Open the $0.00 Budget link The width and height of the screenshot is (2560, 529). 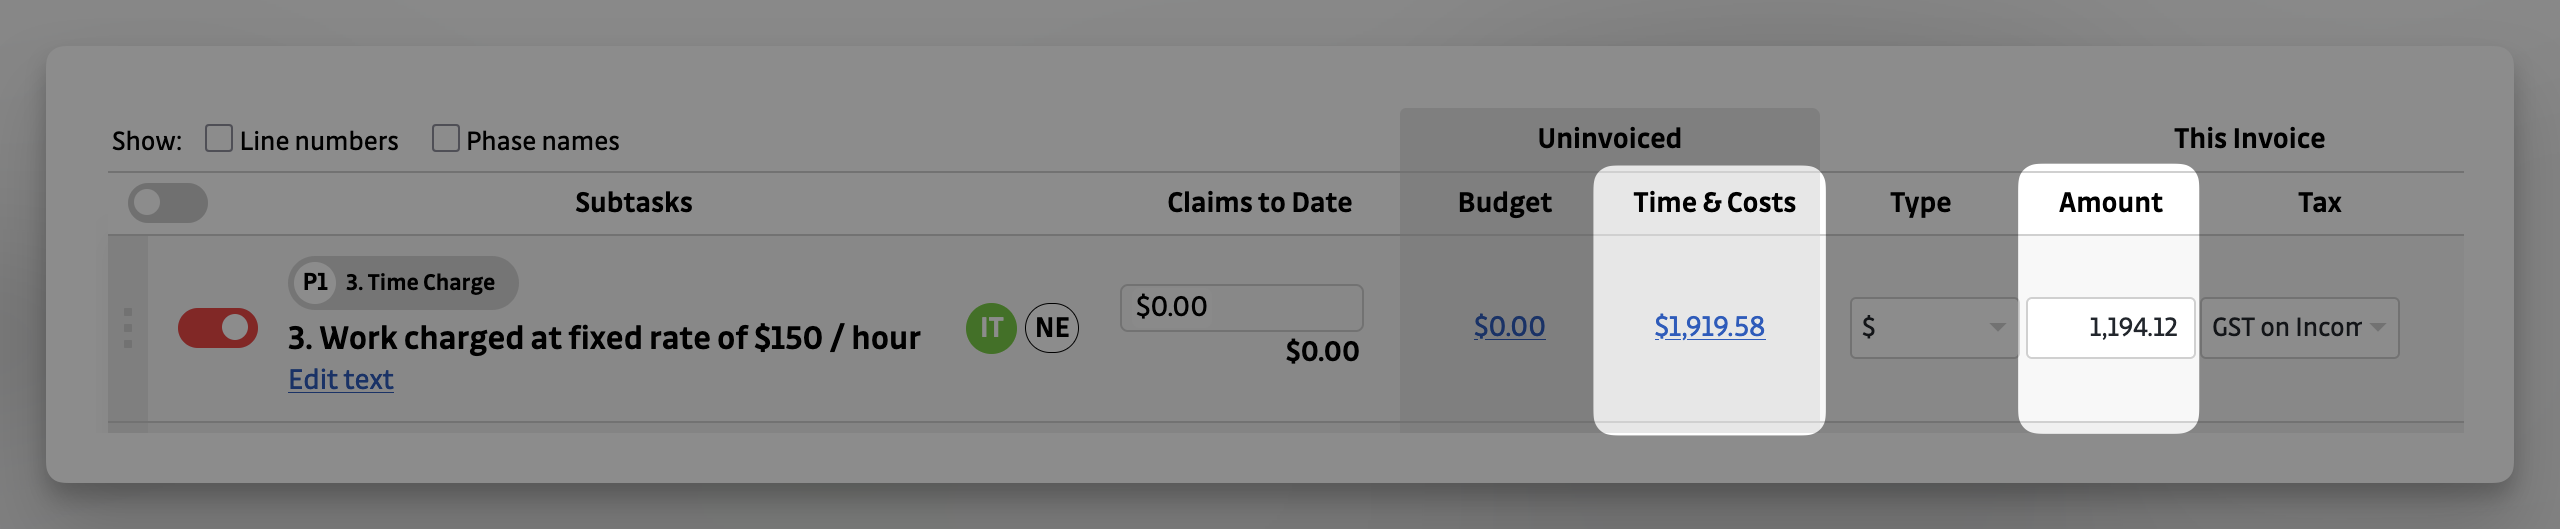coord(1509,326)
